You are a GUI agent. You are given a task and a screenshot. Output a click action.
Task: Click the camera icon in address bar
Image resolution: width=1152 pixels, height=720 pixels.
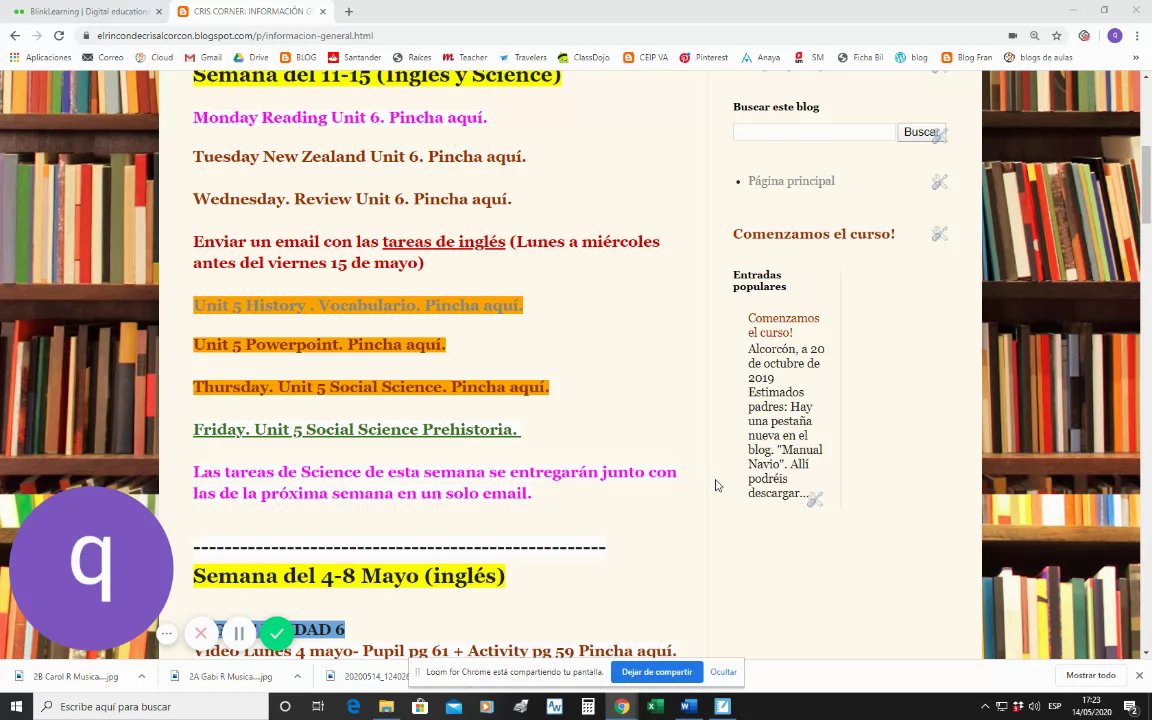[1012, 35]
